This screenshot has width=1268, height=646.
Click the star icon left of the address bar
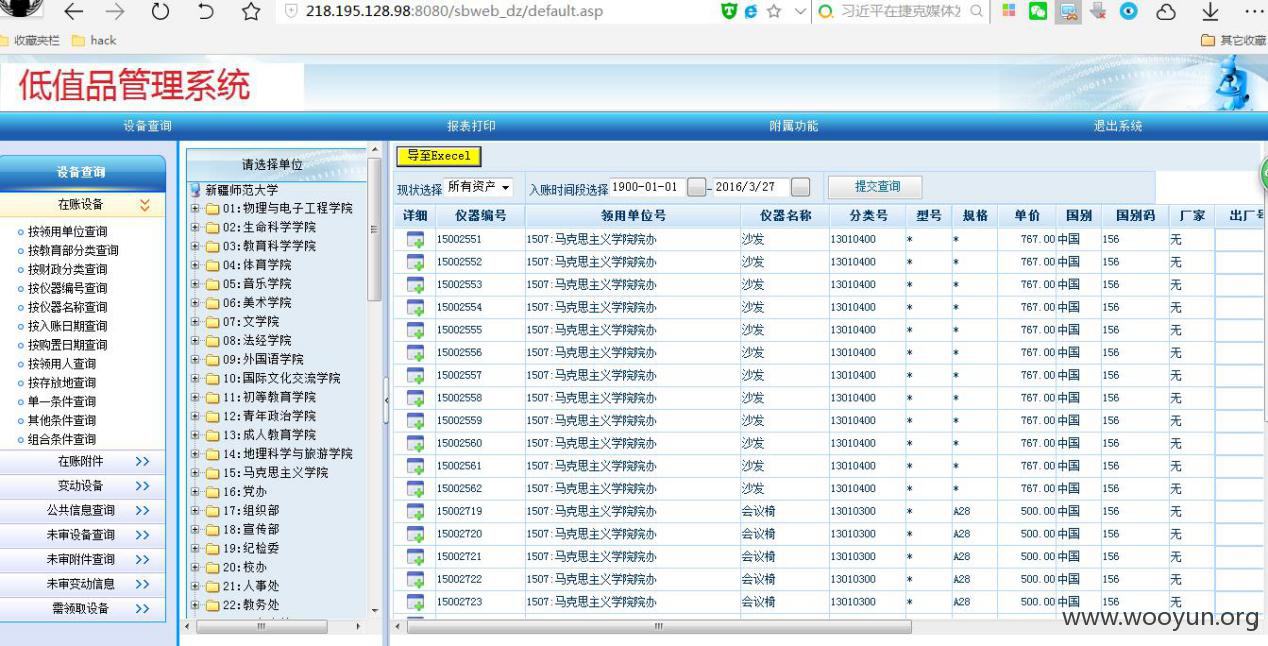[251, 12]
